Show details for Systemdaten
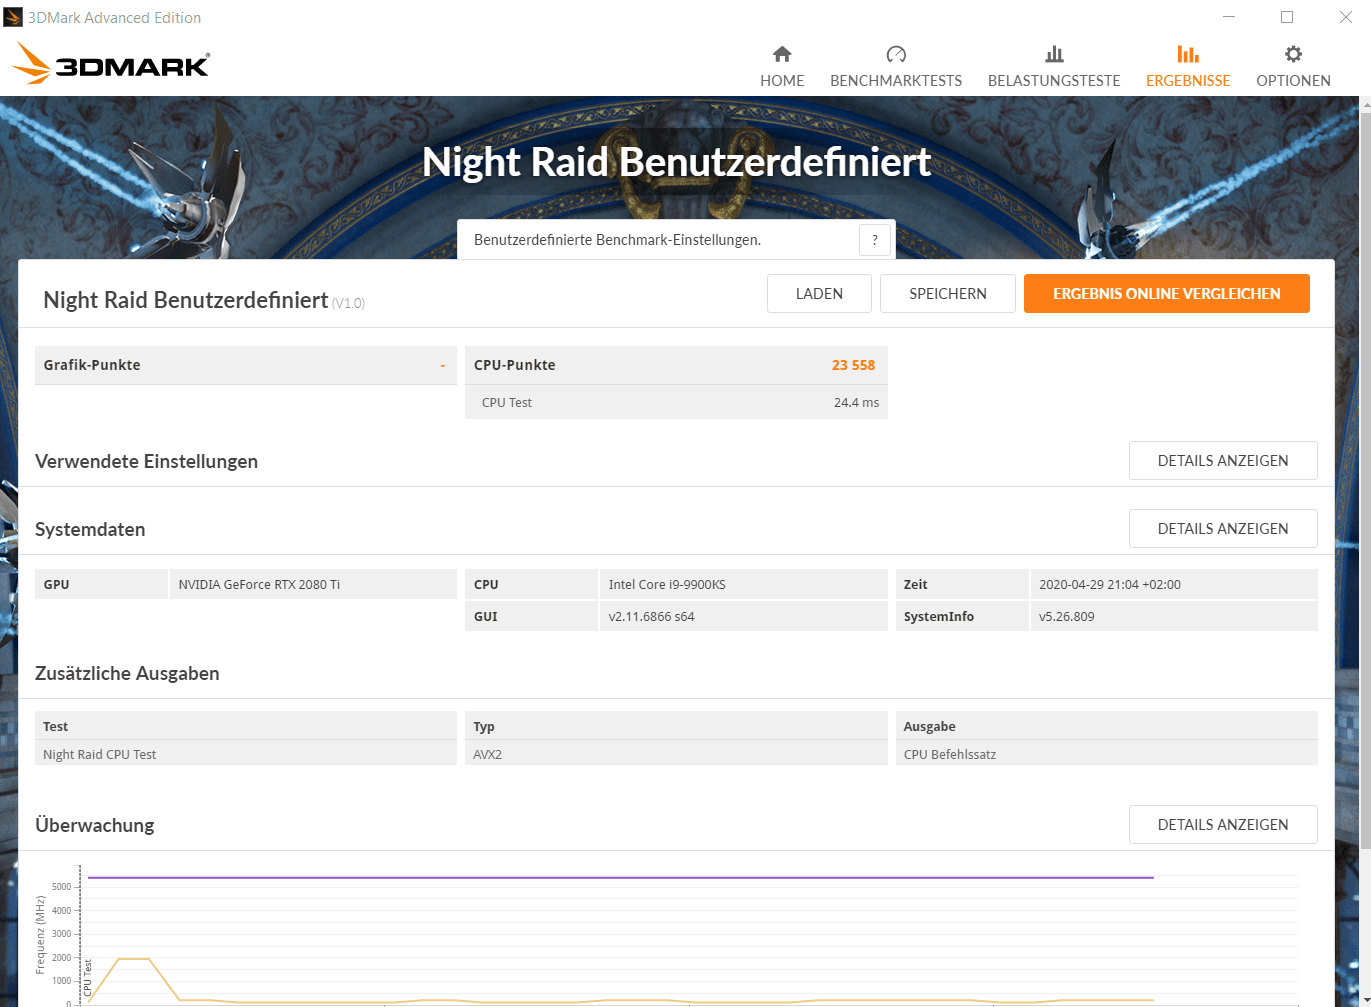This screenshot has height=1007, width=1371. (x=1223, y=529)
